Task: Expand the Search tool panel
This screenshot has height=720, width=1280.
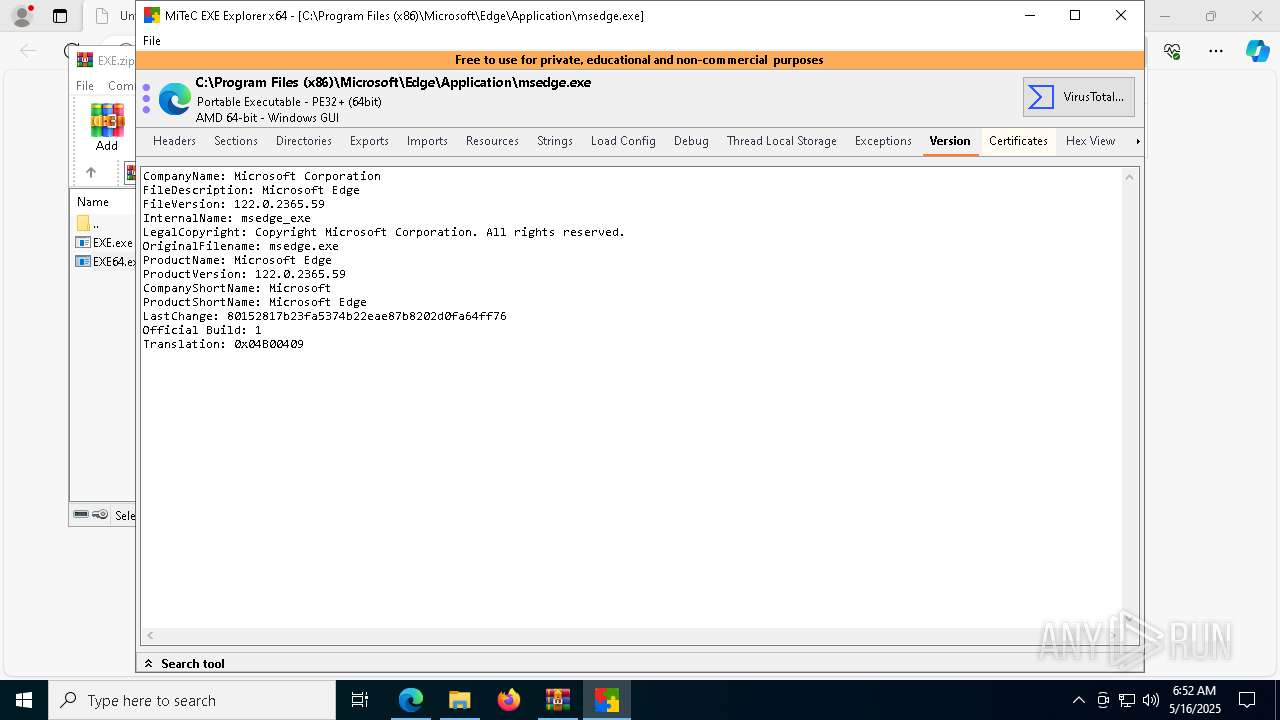Action: (x=184, y=663)
